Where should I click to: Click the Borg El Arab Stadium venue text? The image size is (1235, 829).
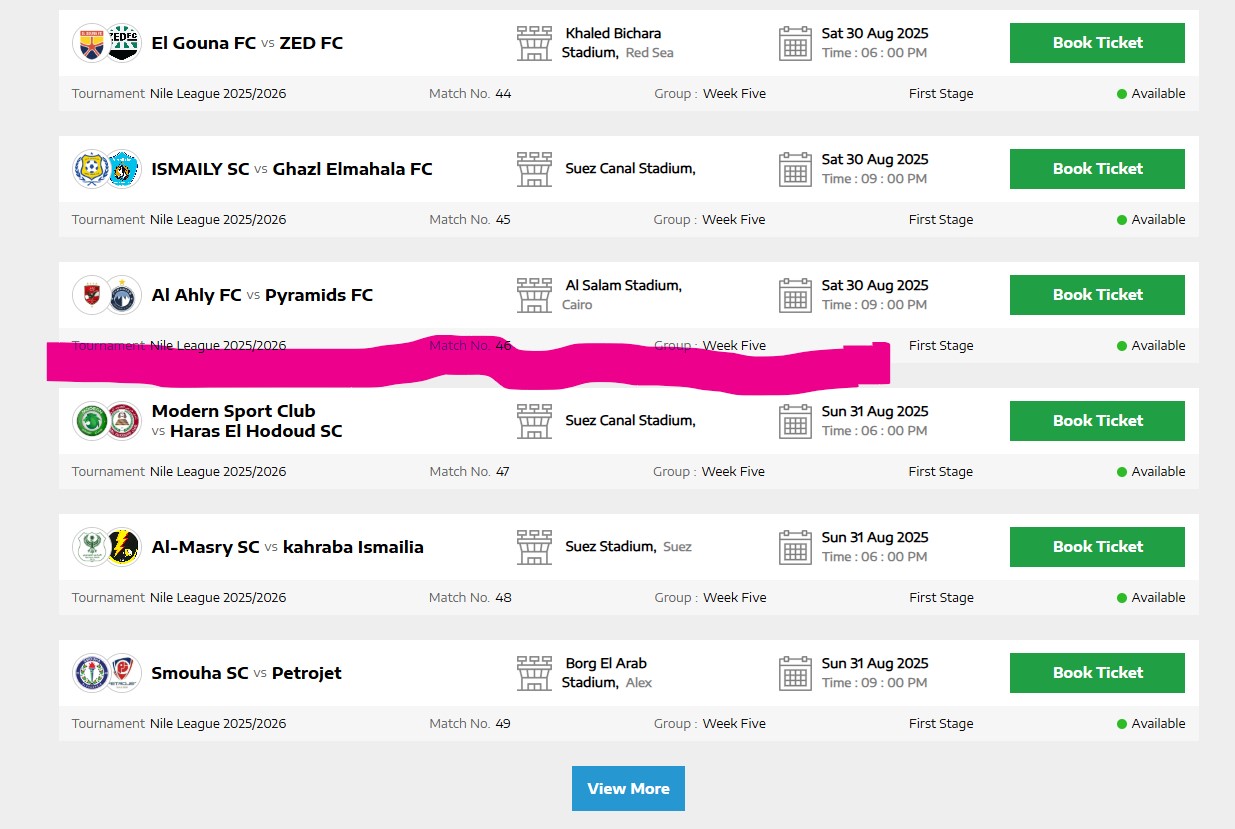[x=607, y=673]
